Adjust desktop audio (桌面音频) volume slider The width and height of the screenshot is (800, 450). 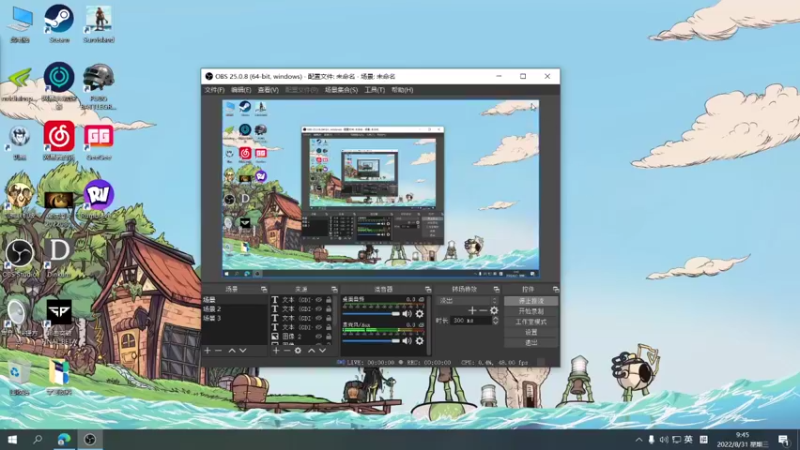click(371, 314)
